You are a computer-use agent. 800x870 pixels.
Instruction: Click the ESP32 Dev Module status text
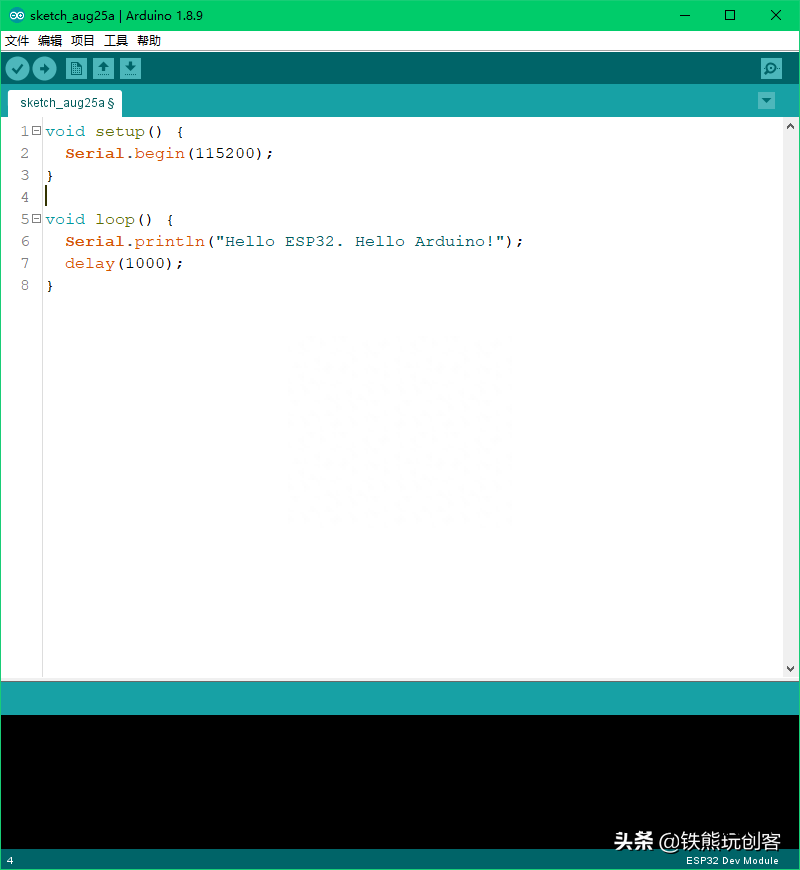731,861
